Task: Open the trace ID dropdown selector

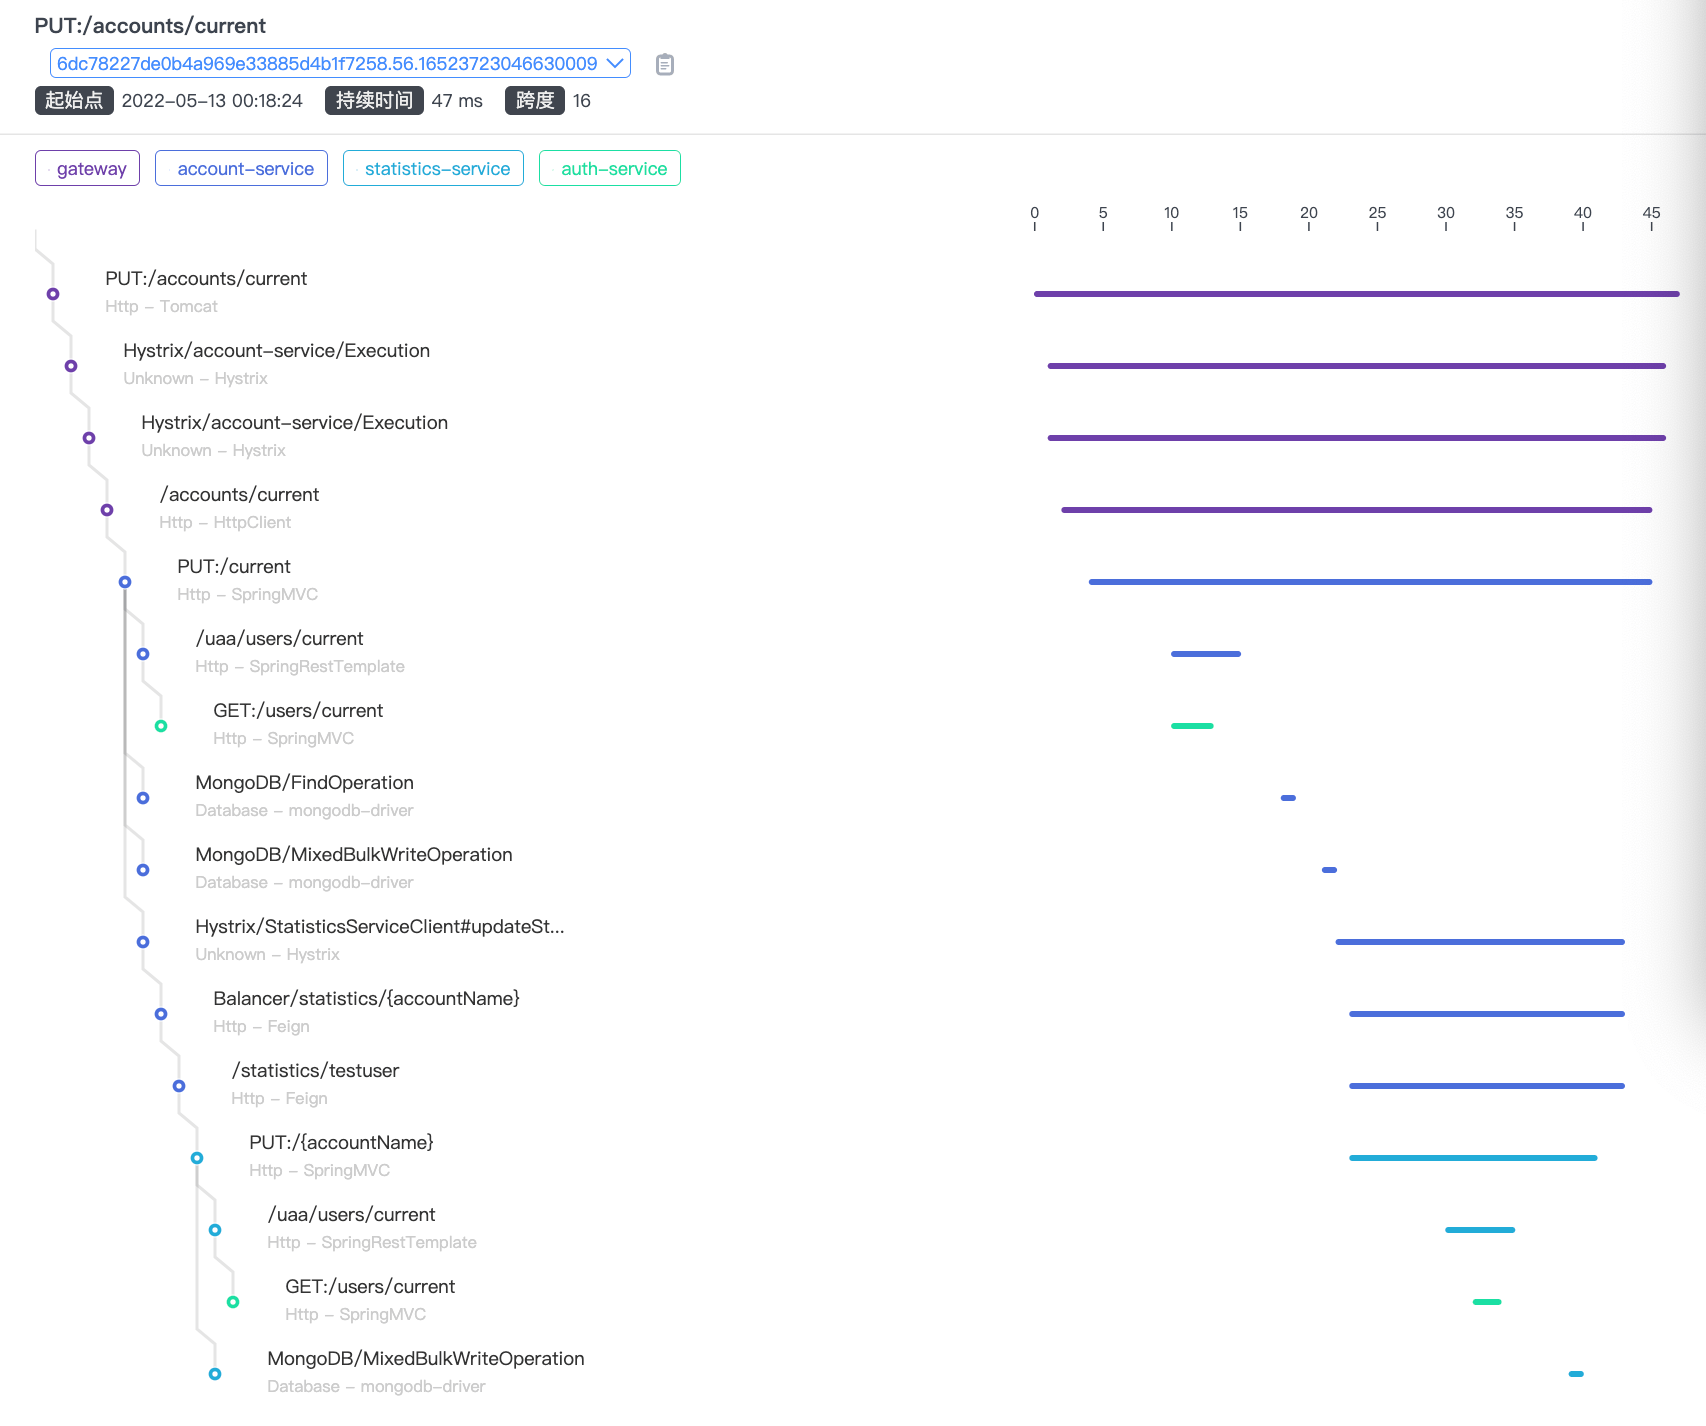Action: 340,63
